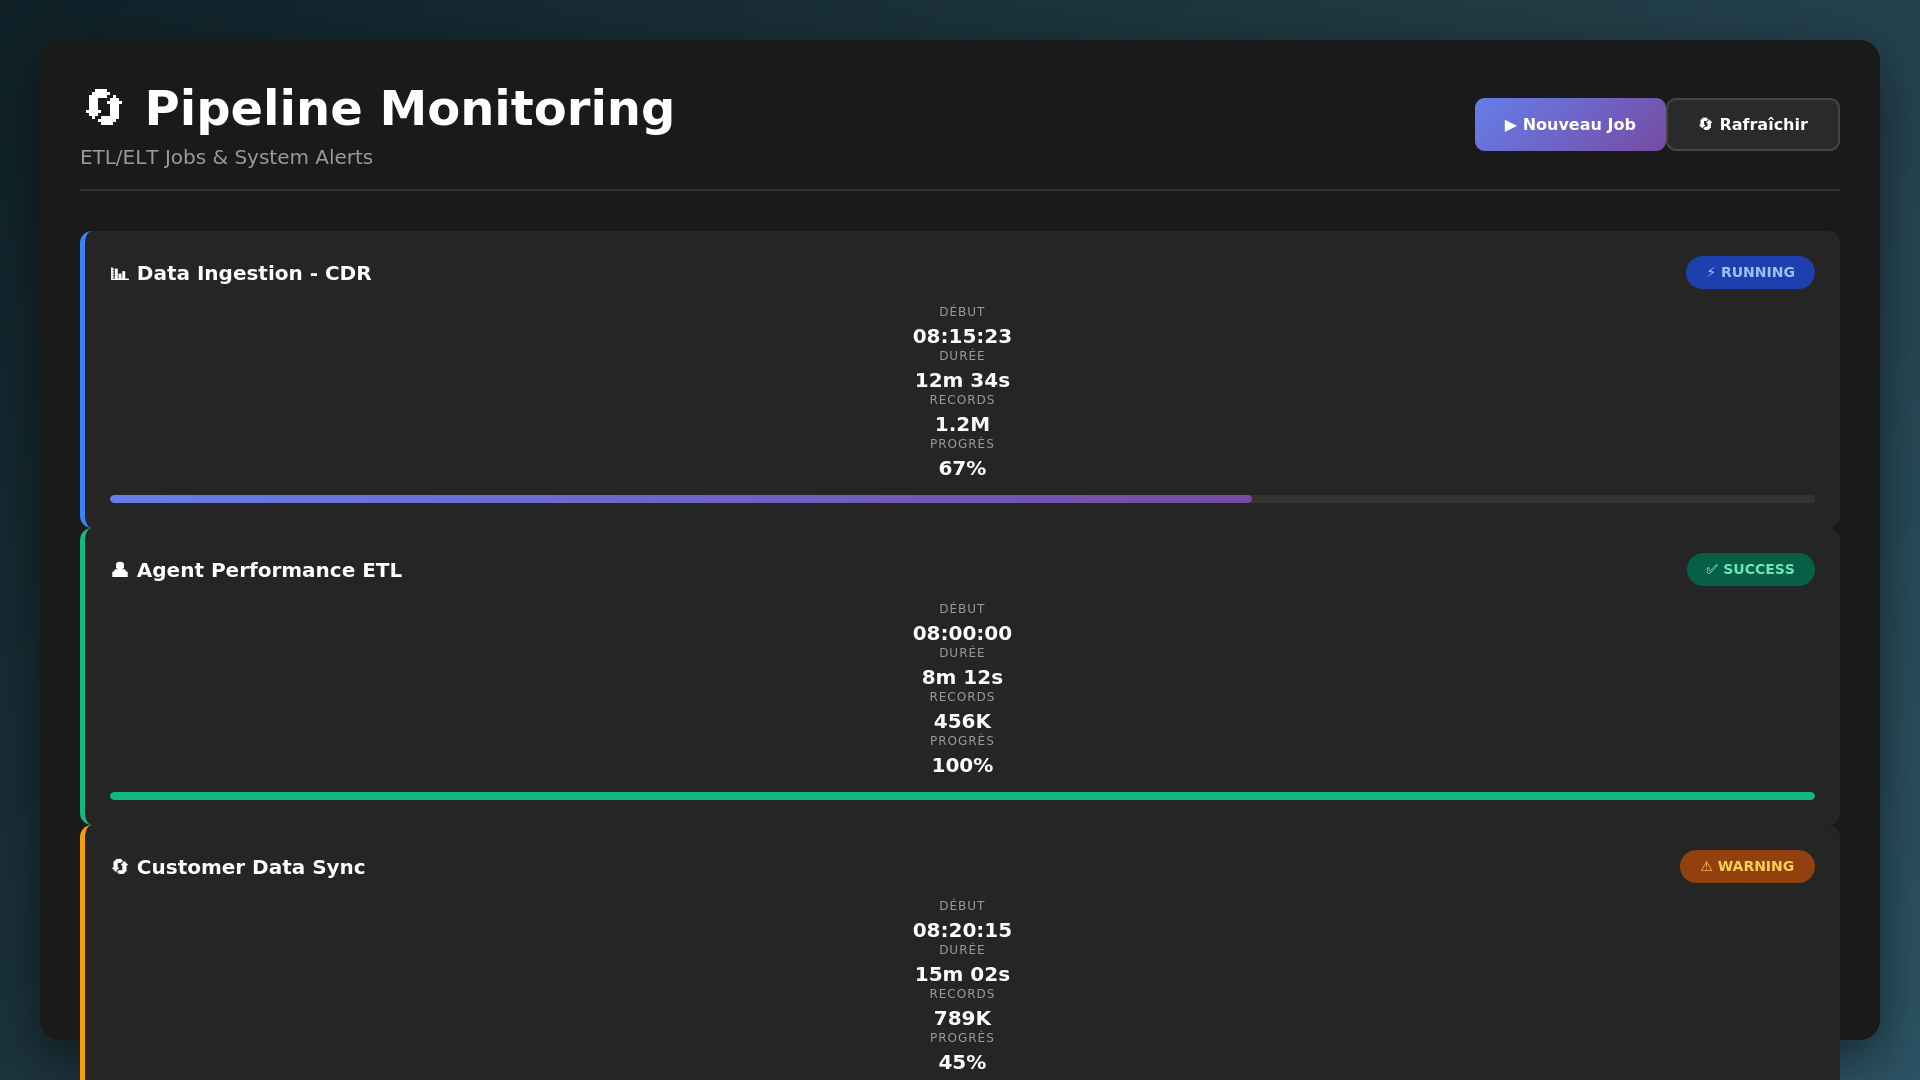This screenshot has height=1080, width=1920.
Task: Click the person icon beside Agent Performance
Action: 119,570
